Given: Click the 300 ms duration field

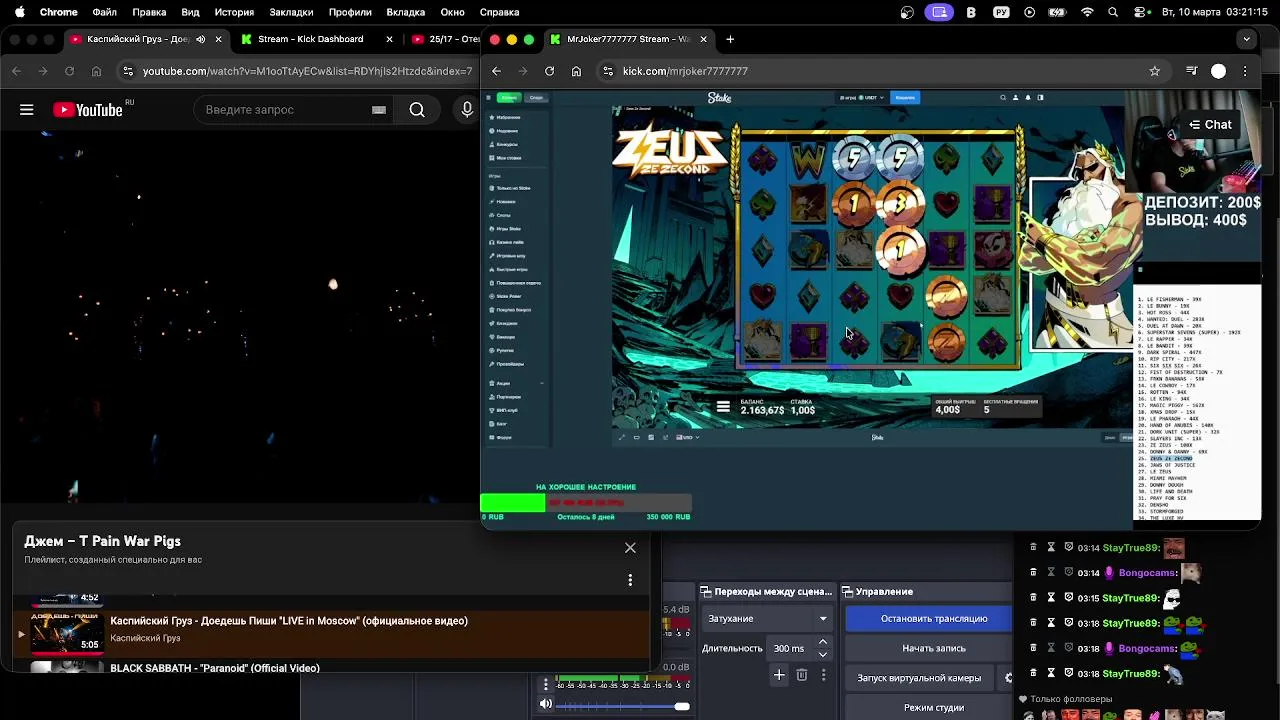Looking at the screenshot, I should pos(789,648).
